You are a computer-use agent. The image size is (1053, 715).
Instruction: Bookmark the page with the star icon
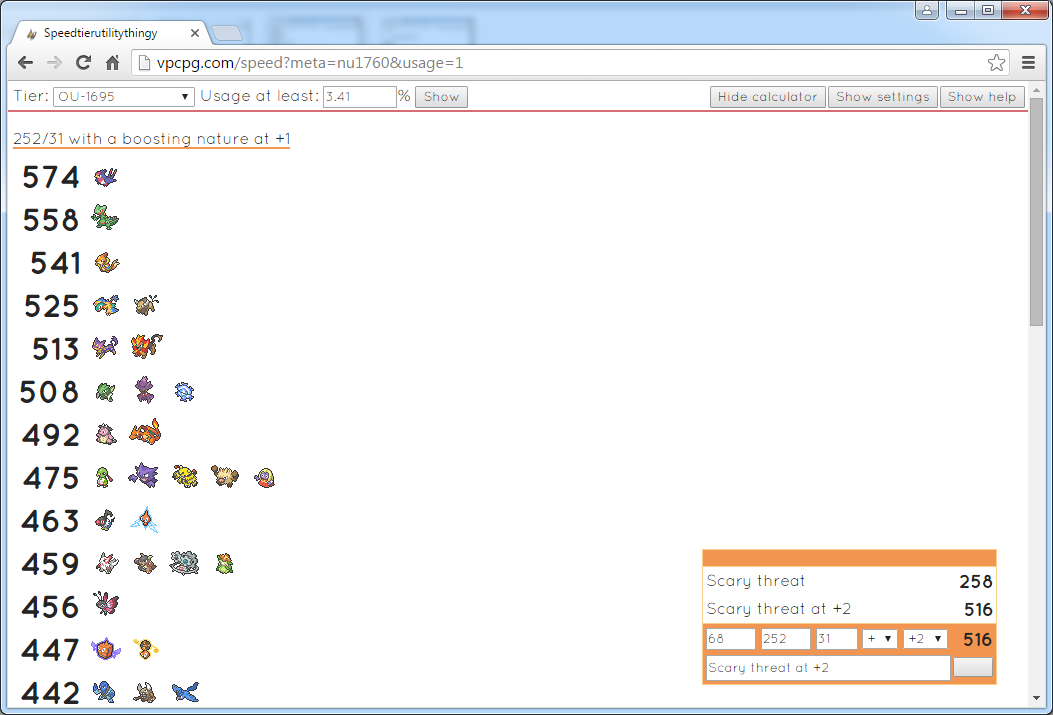(996, 62)
